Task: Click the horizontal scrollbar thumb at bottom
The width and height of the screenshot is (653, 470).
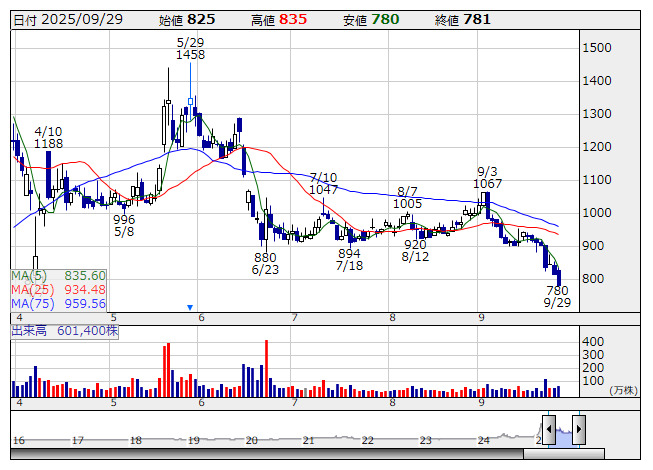Action: (564, 454)
